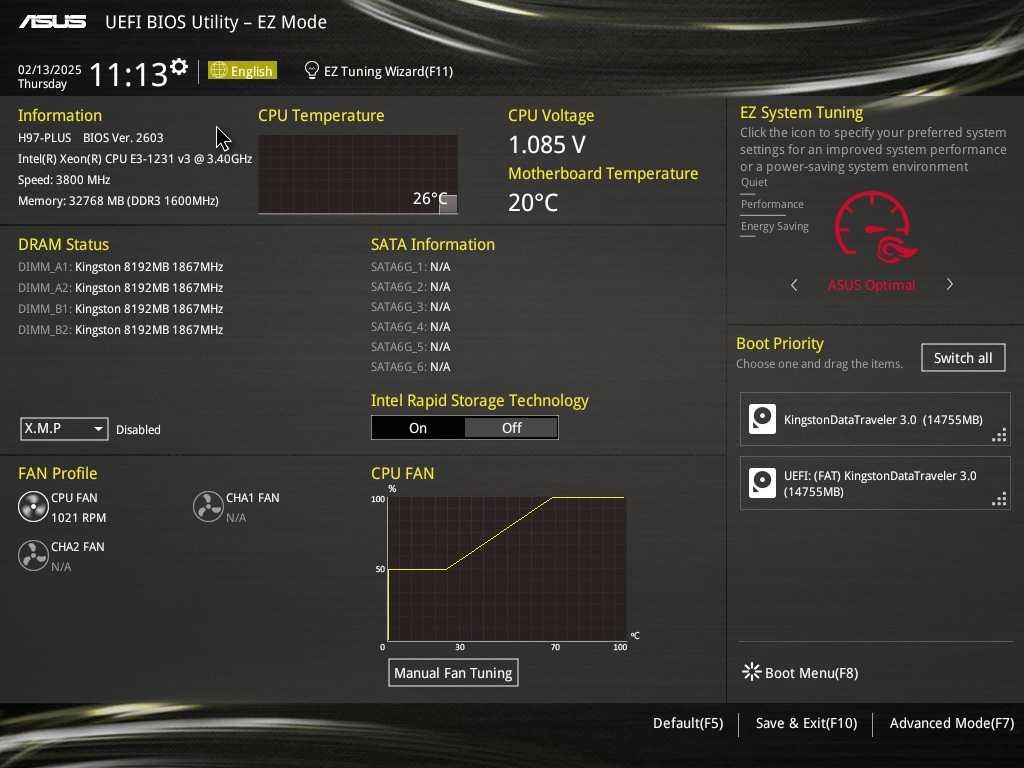Click the 1.085 V CPU voltage value
The height and width of the screenshot is (768, 1024).
tap(547, 145)
